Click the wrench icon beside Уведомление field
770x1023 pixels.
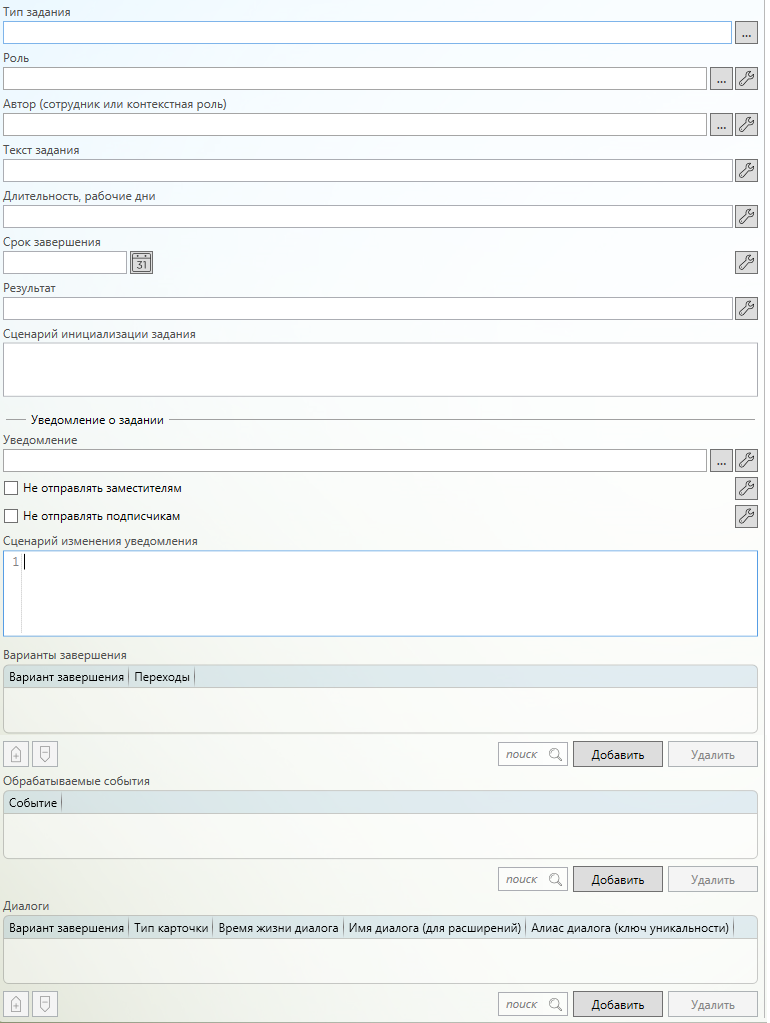(746, 460)
